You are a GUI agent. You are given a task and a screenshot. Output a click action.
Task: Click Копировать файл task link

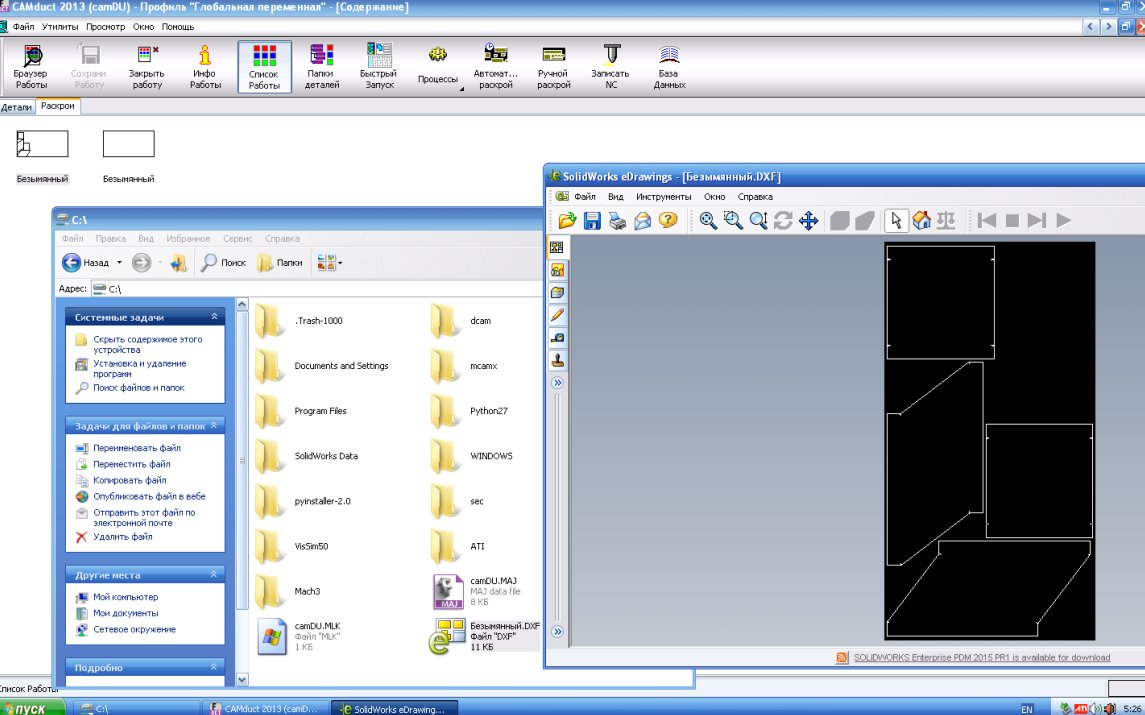[129, 480]
